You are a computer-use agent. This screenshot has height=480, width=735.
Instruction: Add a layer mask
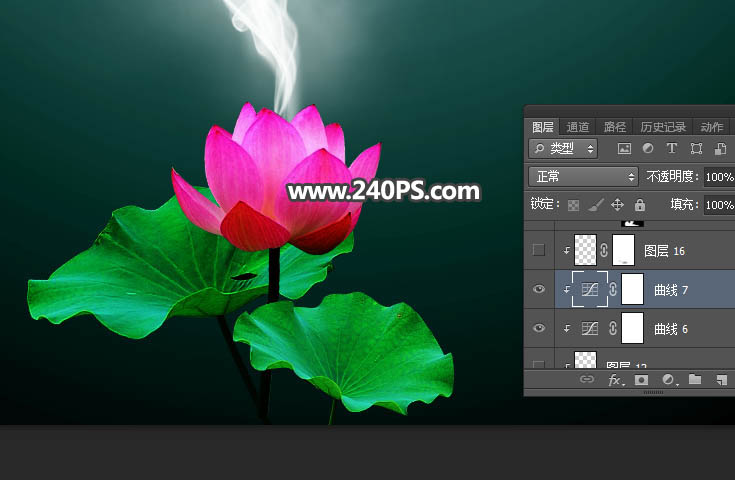click(642, 381)
